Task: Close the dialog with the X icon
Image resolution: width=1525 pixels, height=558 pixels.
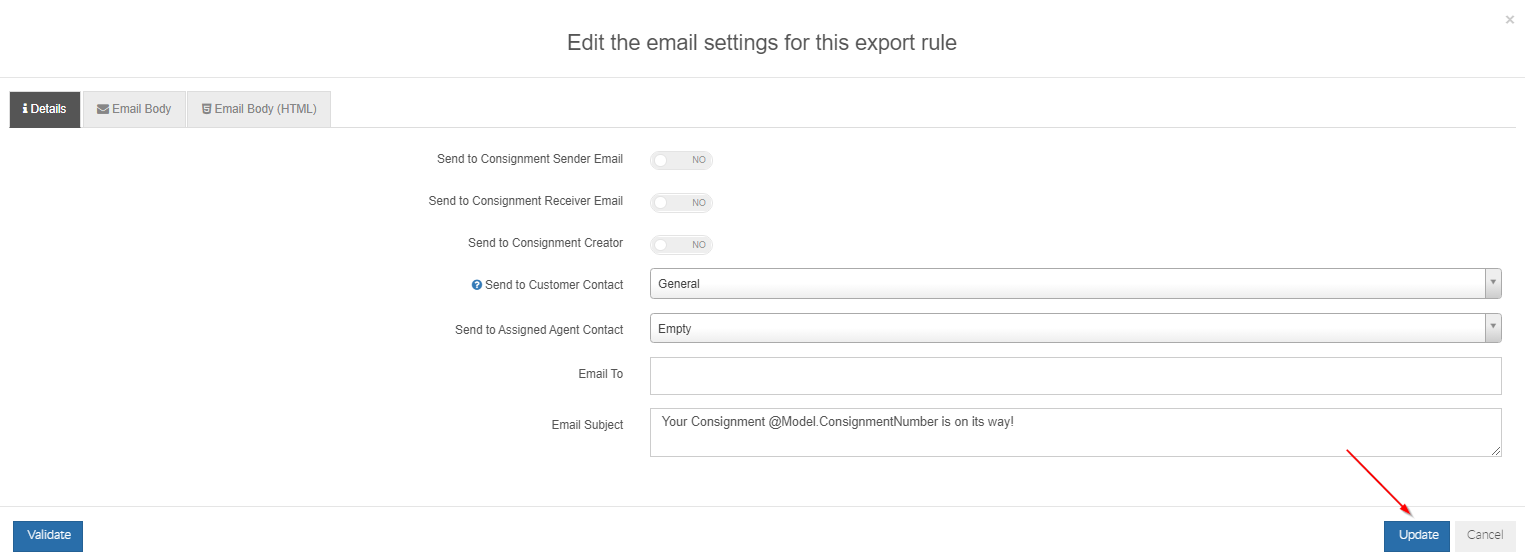Action: click(1510, 19)
